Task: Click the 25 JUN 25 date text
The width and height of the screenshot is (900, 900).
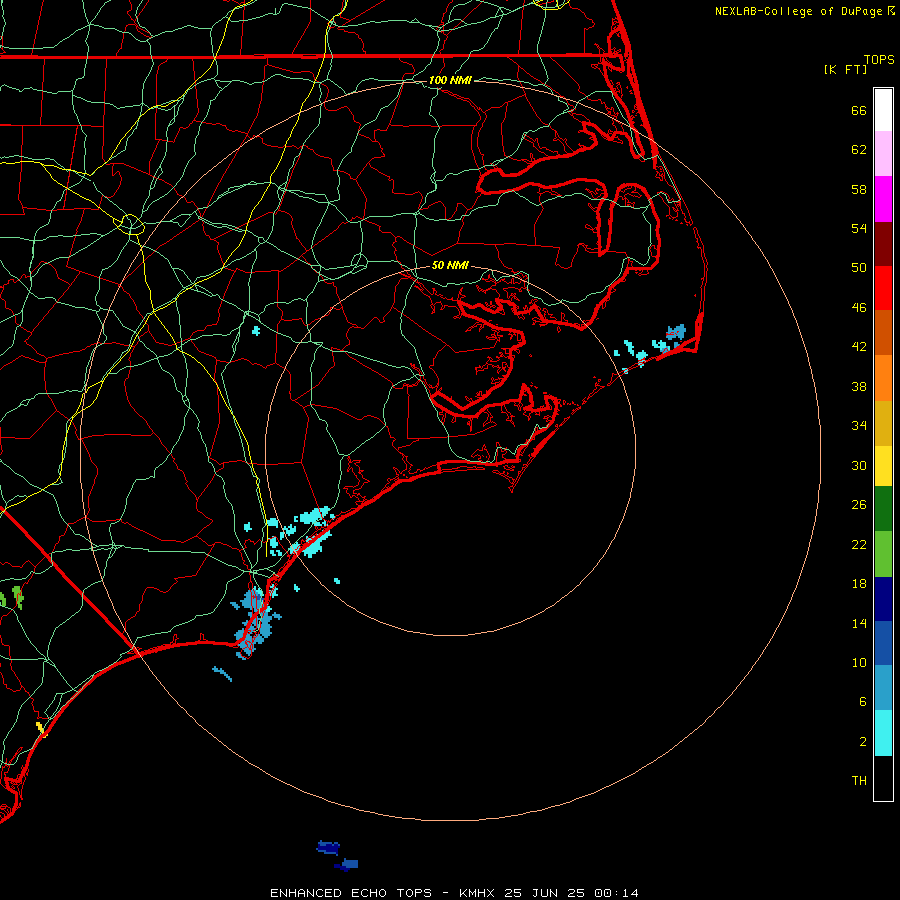Action: pyautogui.click(x=545, y=893)
